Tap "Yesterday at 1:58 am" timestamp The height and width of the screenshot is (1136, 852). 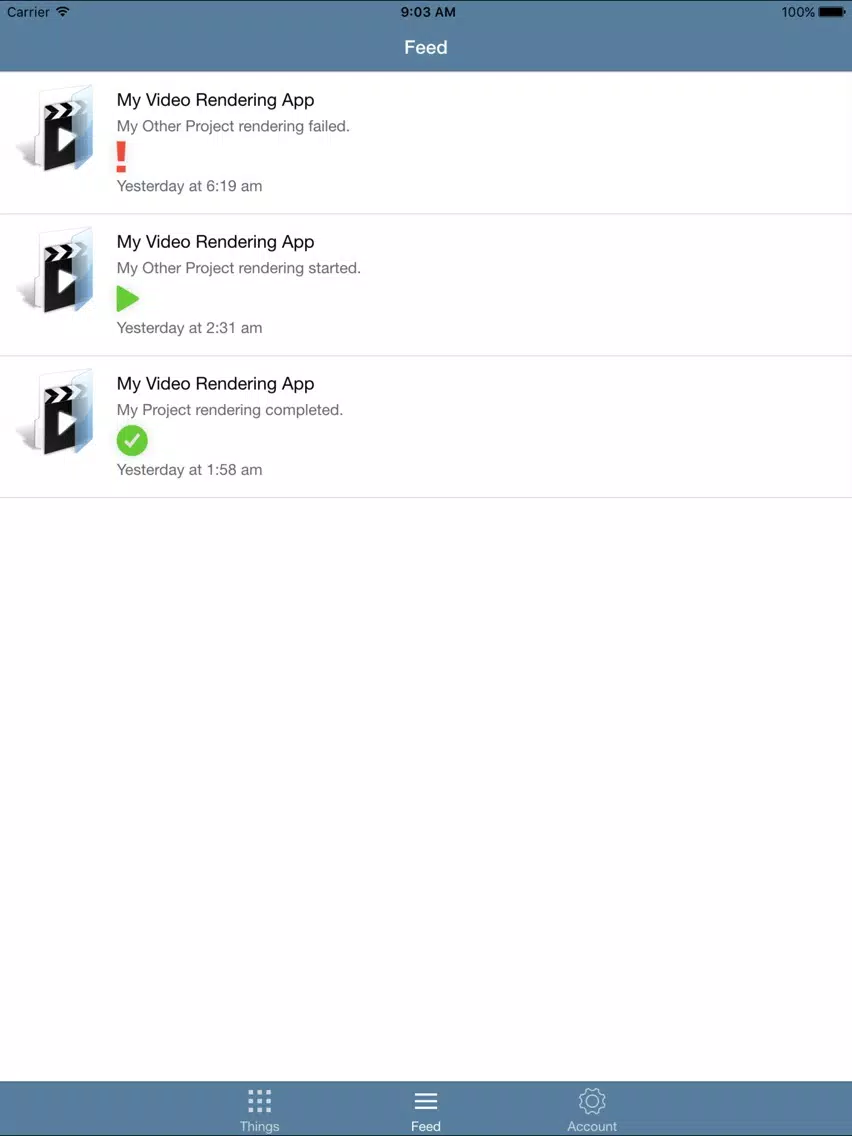click(189, 470)
